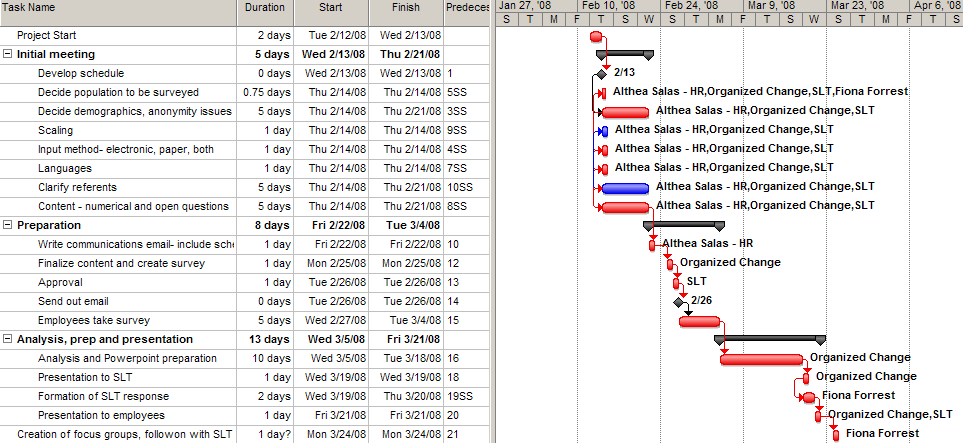
Task: Click the Predecessors column header
Action: pos(467,8)
